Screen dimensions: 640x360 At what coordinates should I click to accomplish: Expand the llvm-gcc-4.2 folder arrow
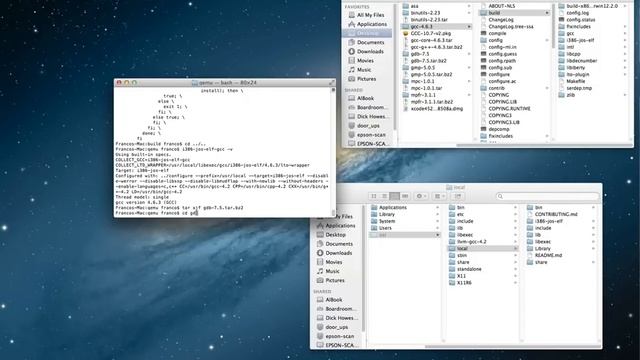click(515, 242)
